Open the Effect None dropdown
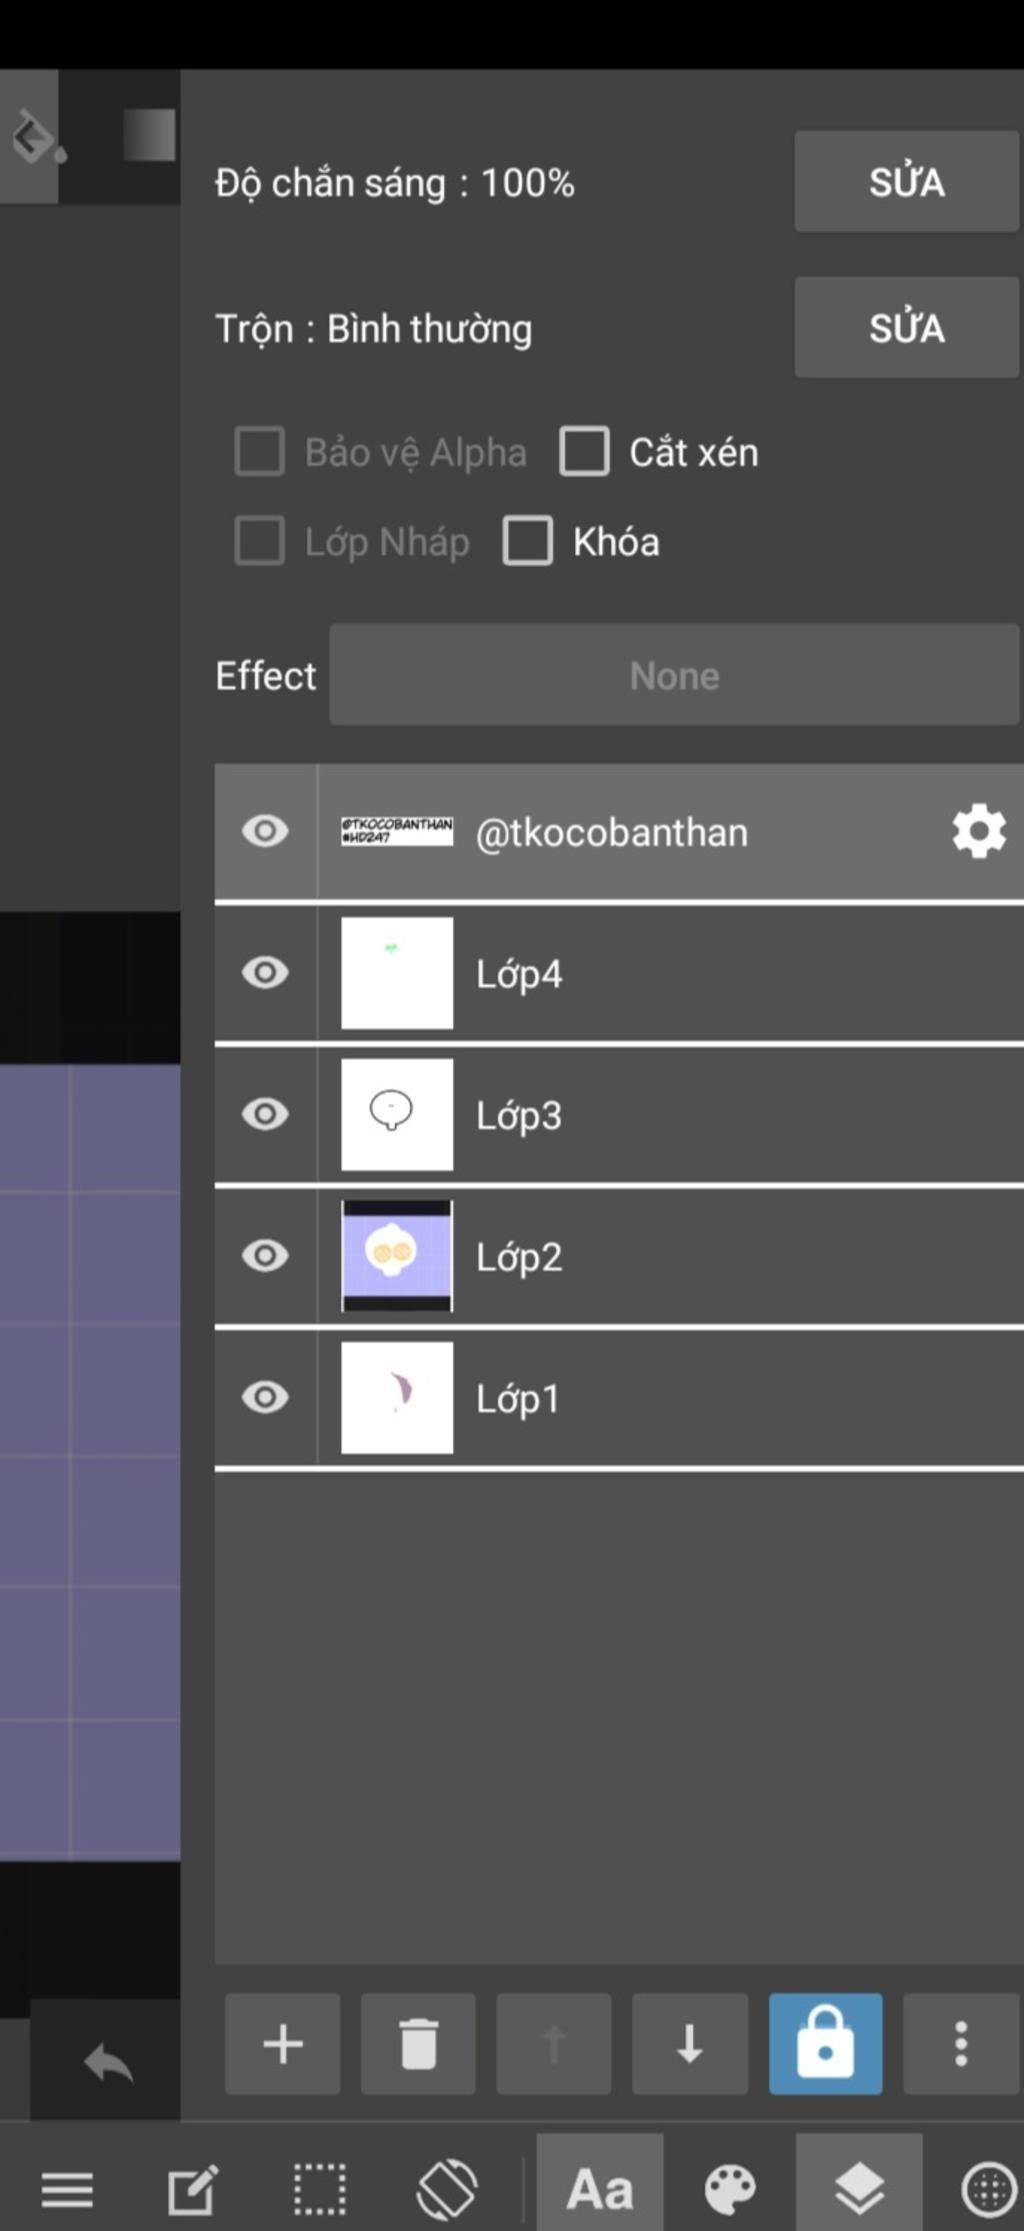 [674, 675]
